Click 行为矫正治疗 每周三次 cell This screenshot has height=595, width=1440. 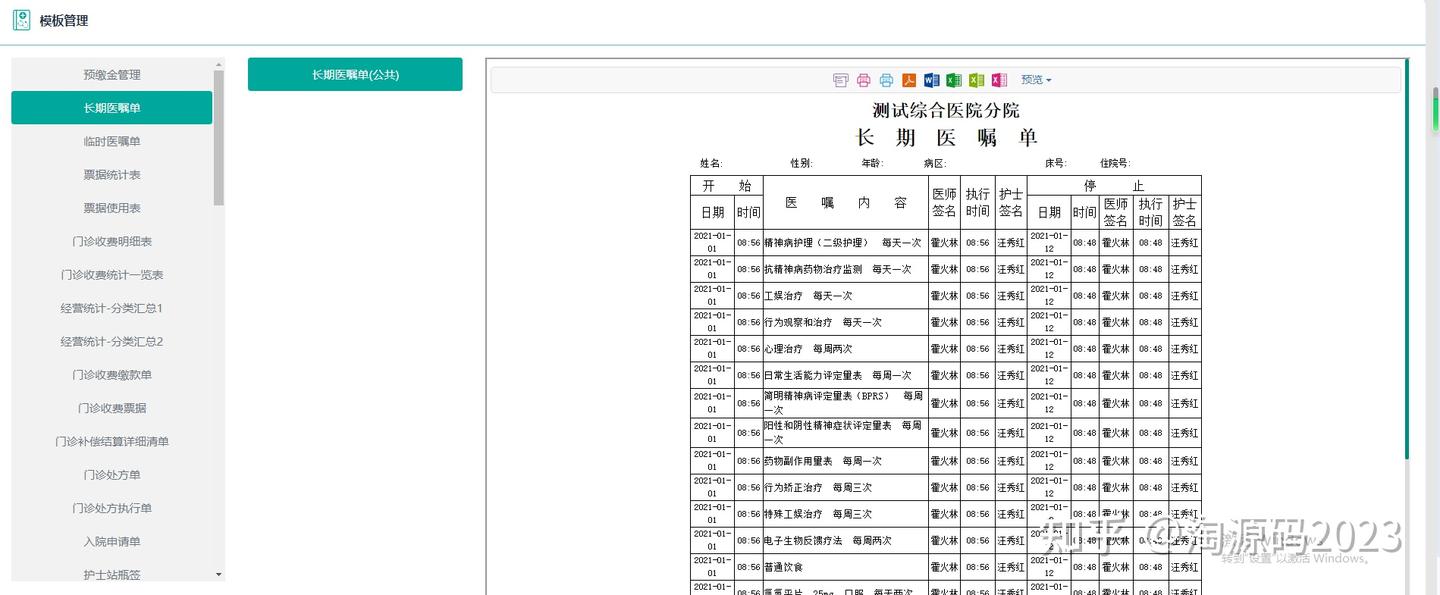[x=846, y=488]
